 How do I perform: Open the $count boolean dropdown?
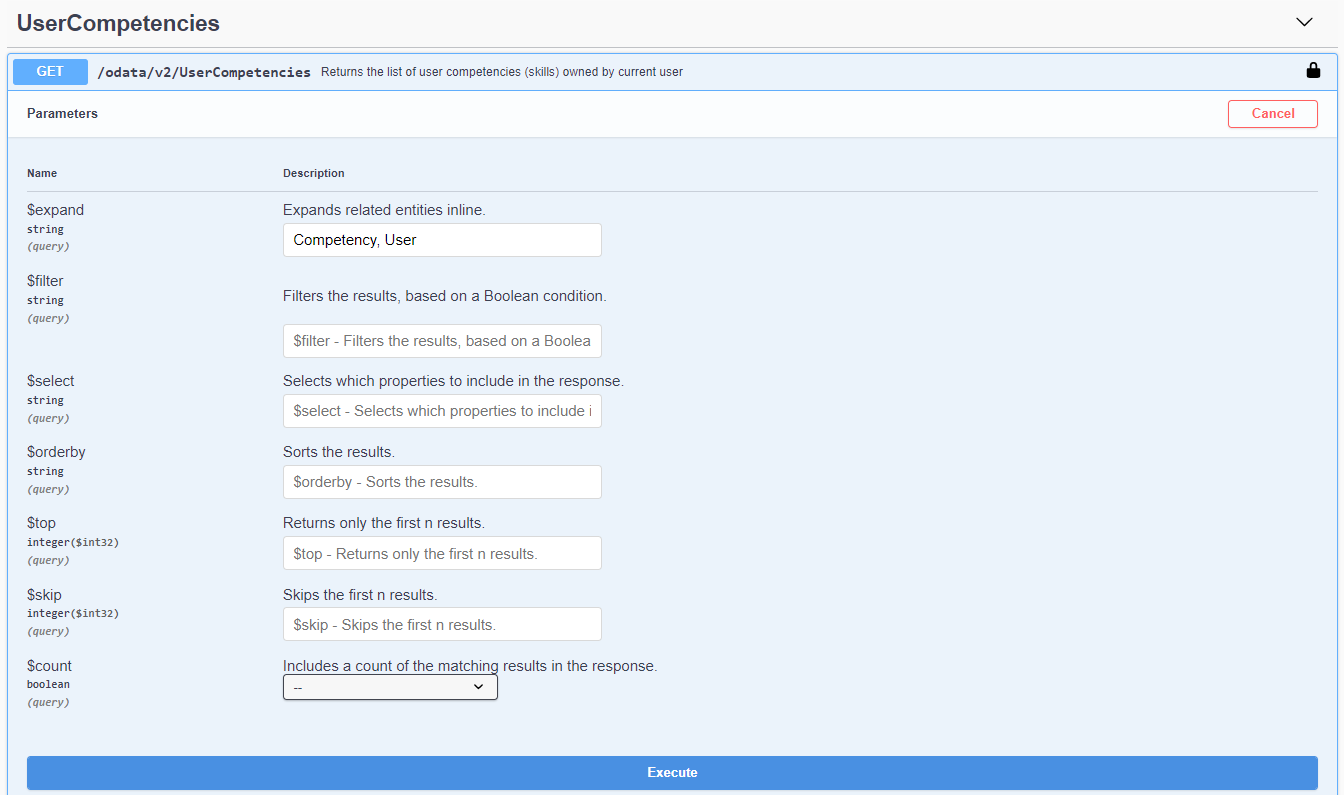[390, 687]
